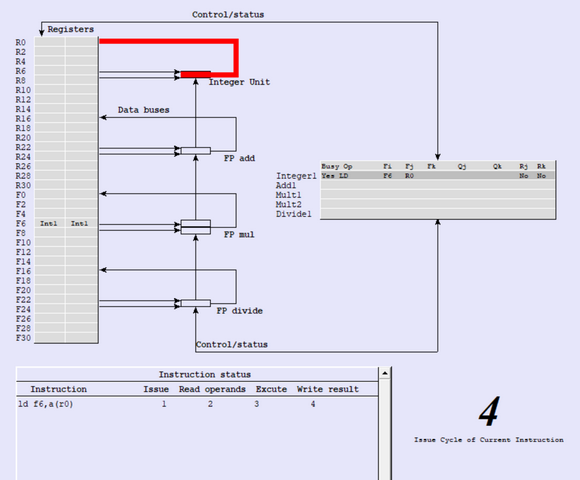The width and height of the screenshot is (580, 480).
Task: Click the 'Fk' column header
Action: click(432, 166)
